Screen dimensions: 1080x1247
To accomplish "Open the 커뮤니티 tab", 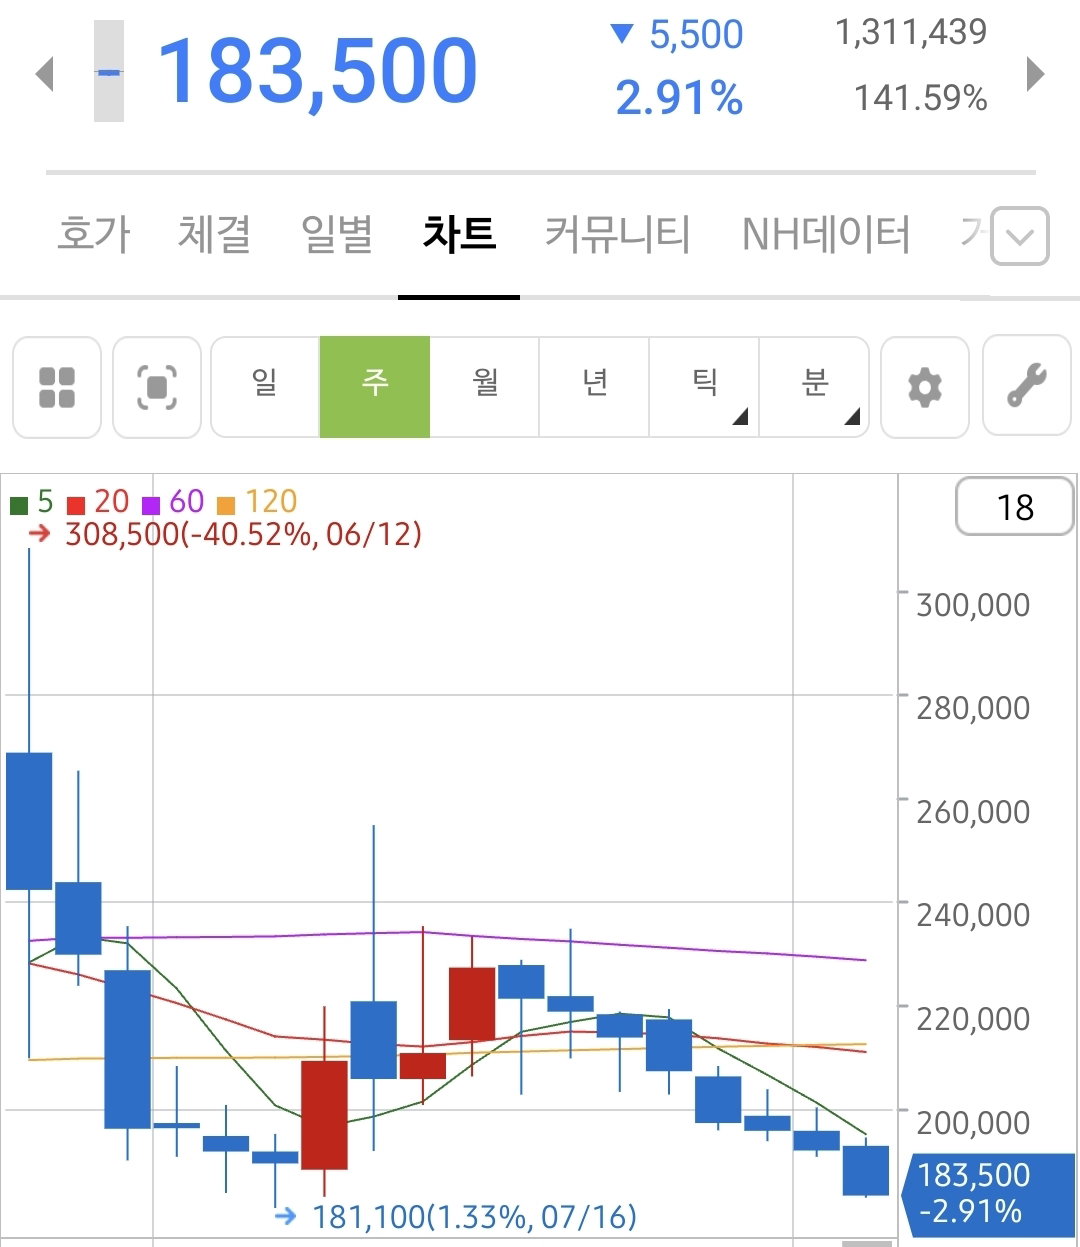I will pos(617,234).
